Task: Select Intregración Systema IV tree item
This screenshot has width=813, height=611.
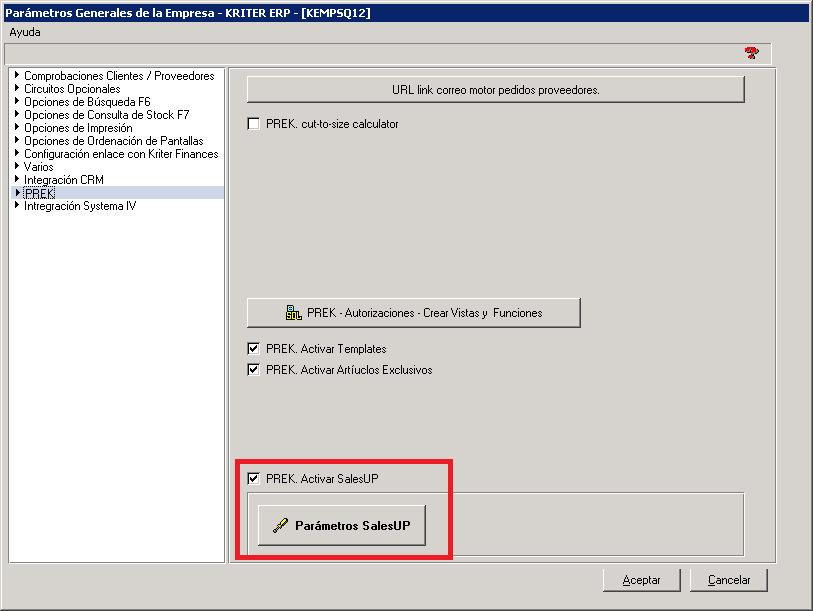Action: (80, 206)
